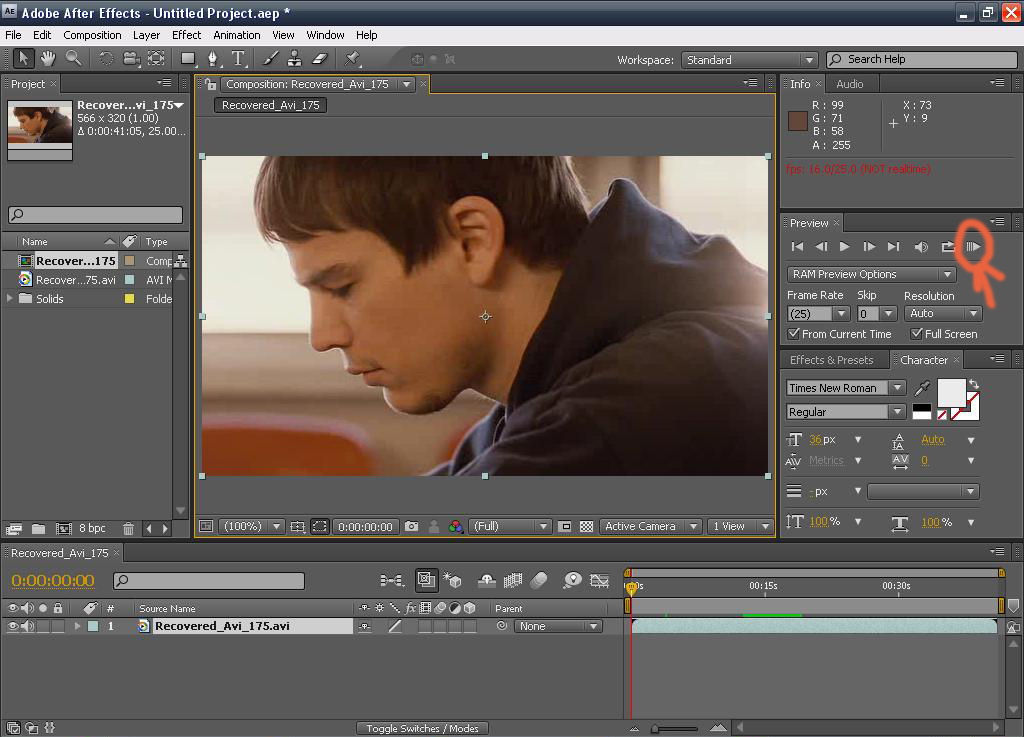Screen dimensions: 1024x737
Task: Open the Animation menu
Action: (236, 35)
